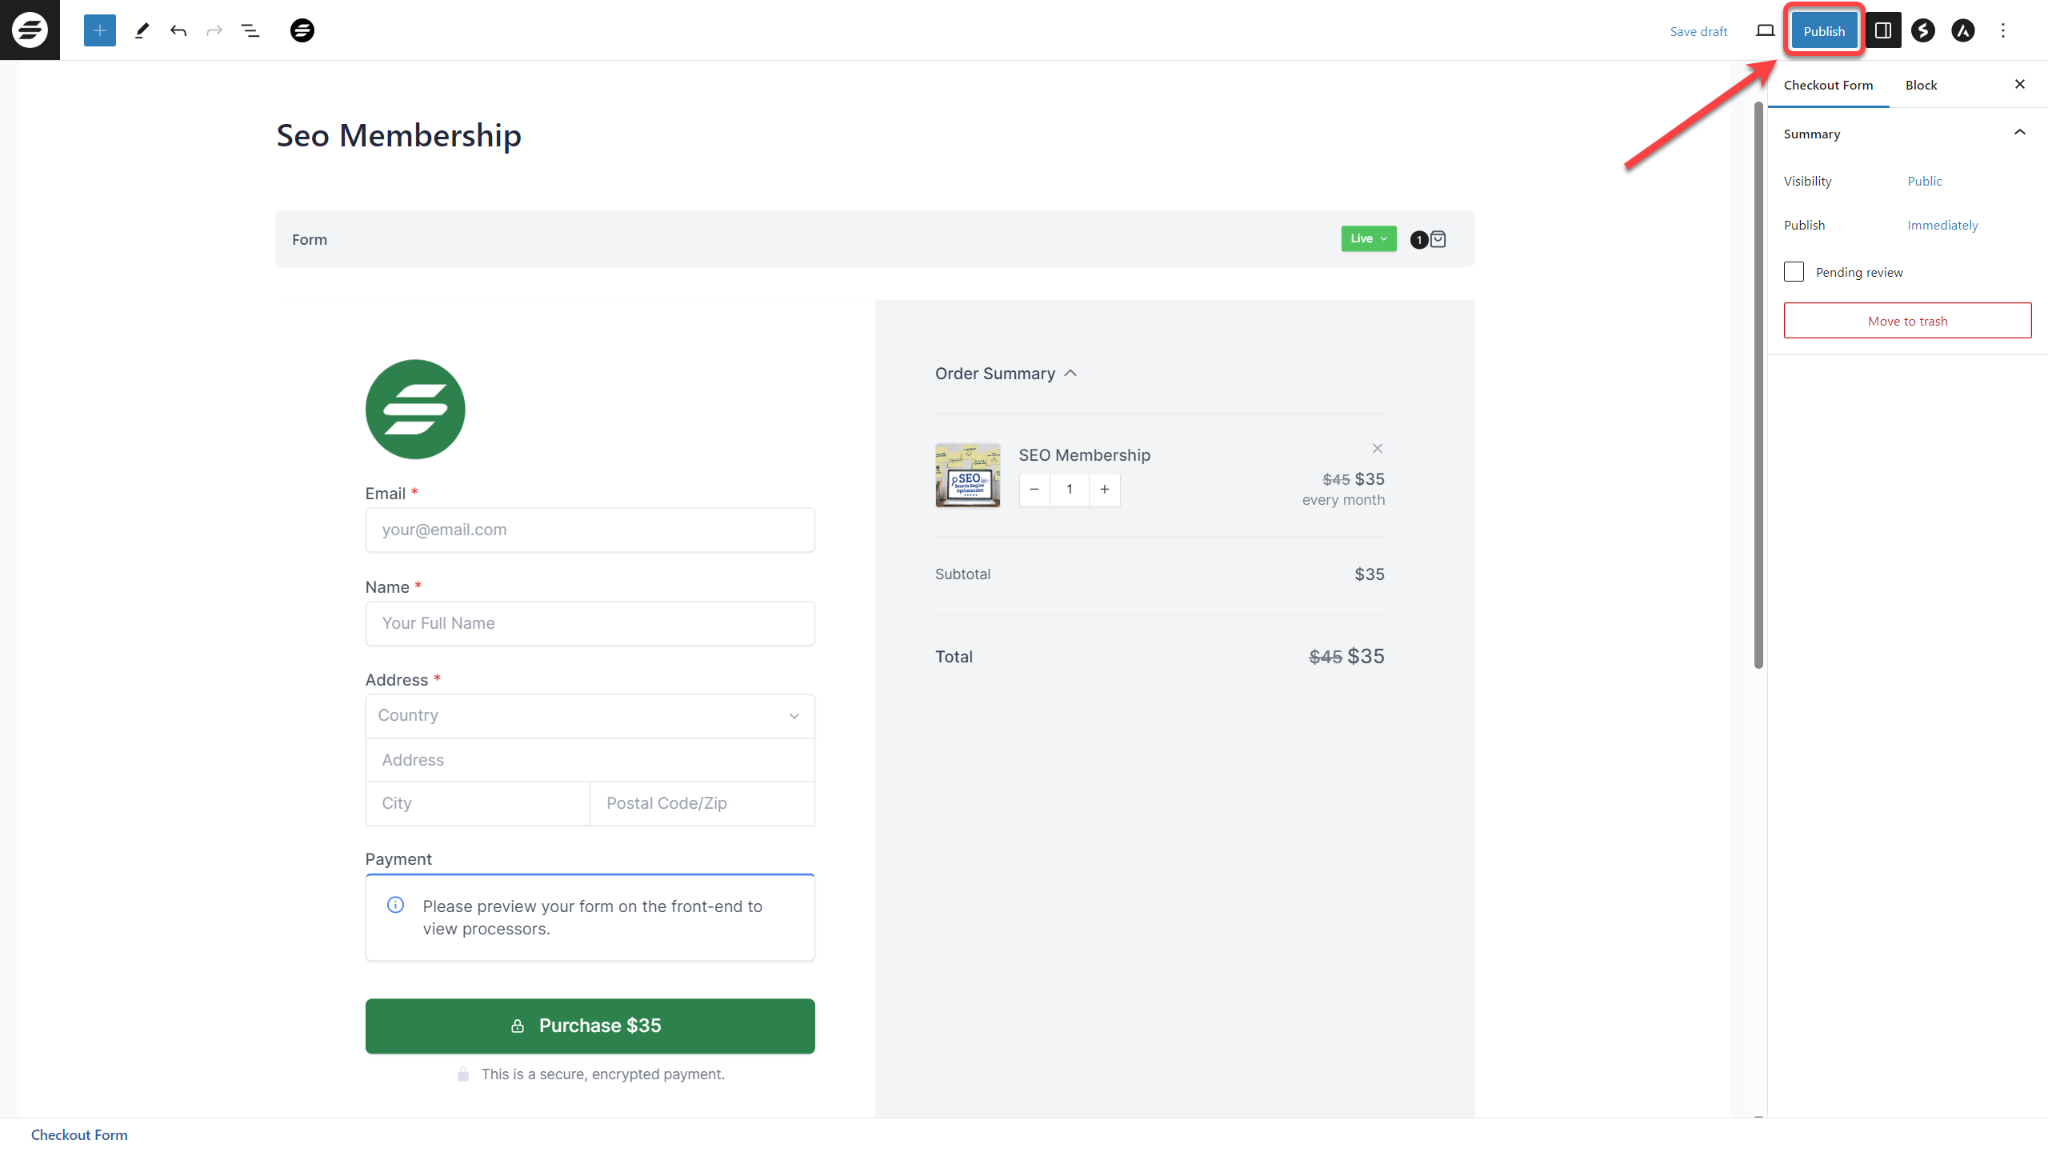
Task: Undo the last change
Action: coord(178,30)
